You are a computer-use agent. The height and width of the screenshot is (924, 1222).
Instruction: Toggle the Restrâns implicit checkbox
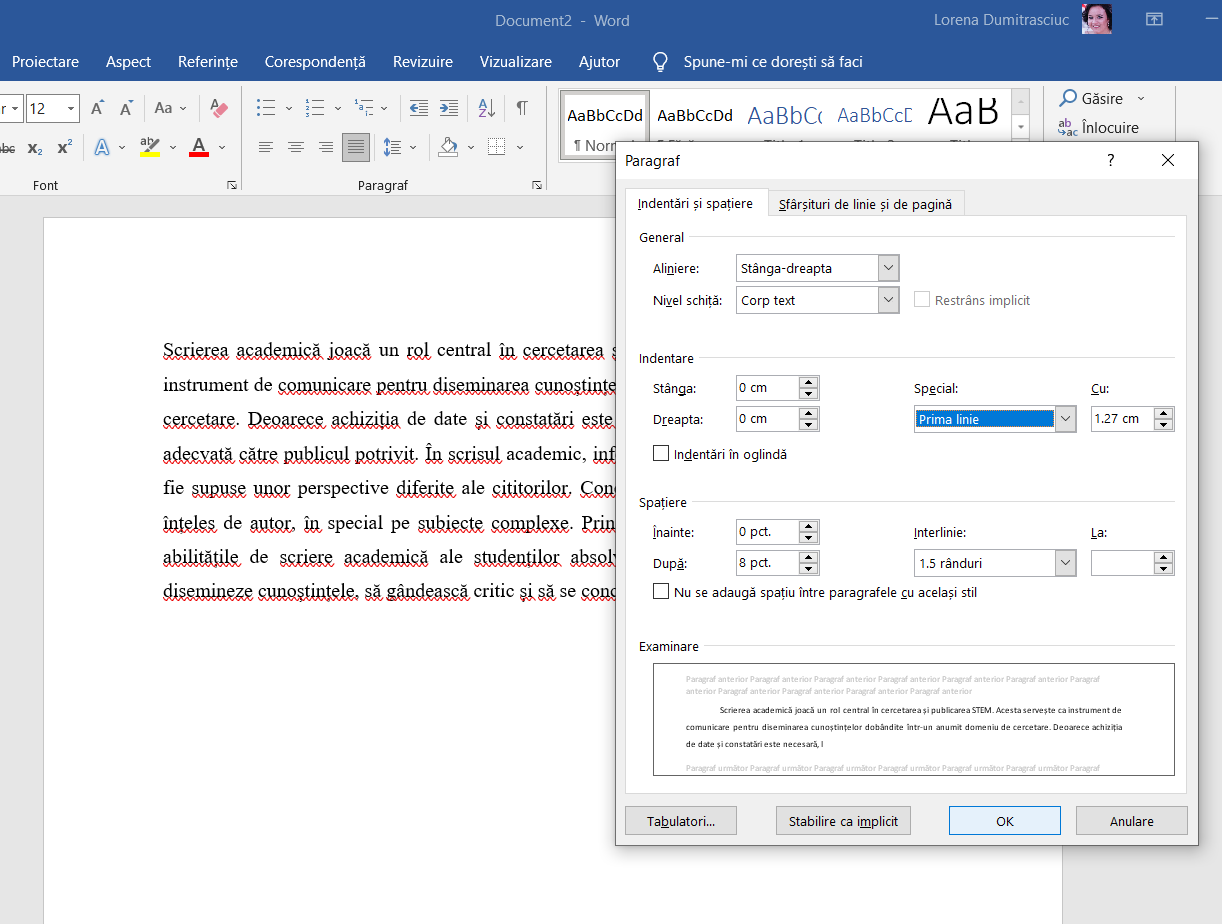[922, 300]
